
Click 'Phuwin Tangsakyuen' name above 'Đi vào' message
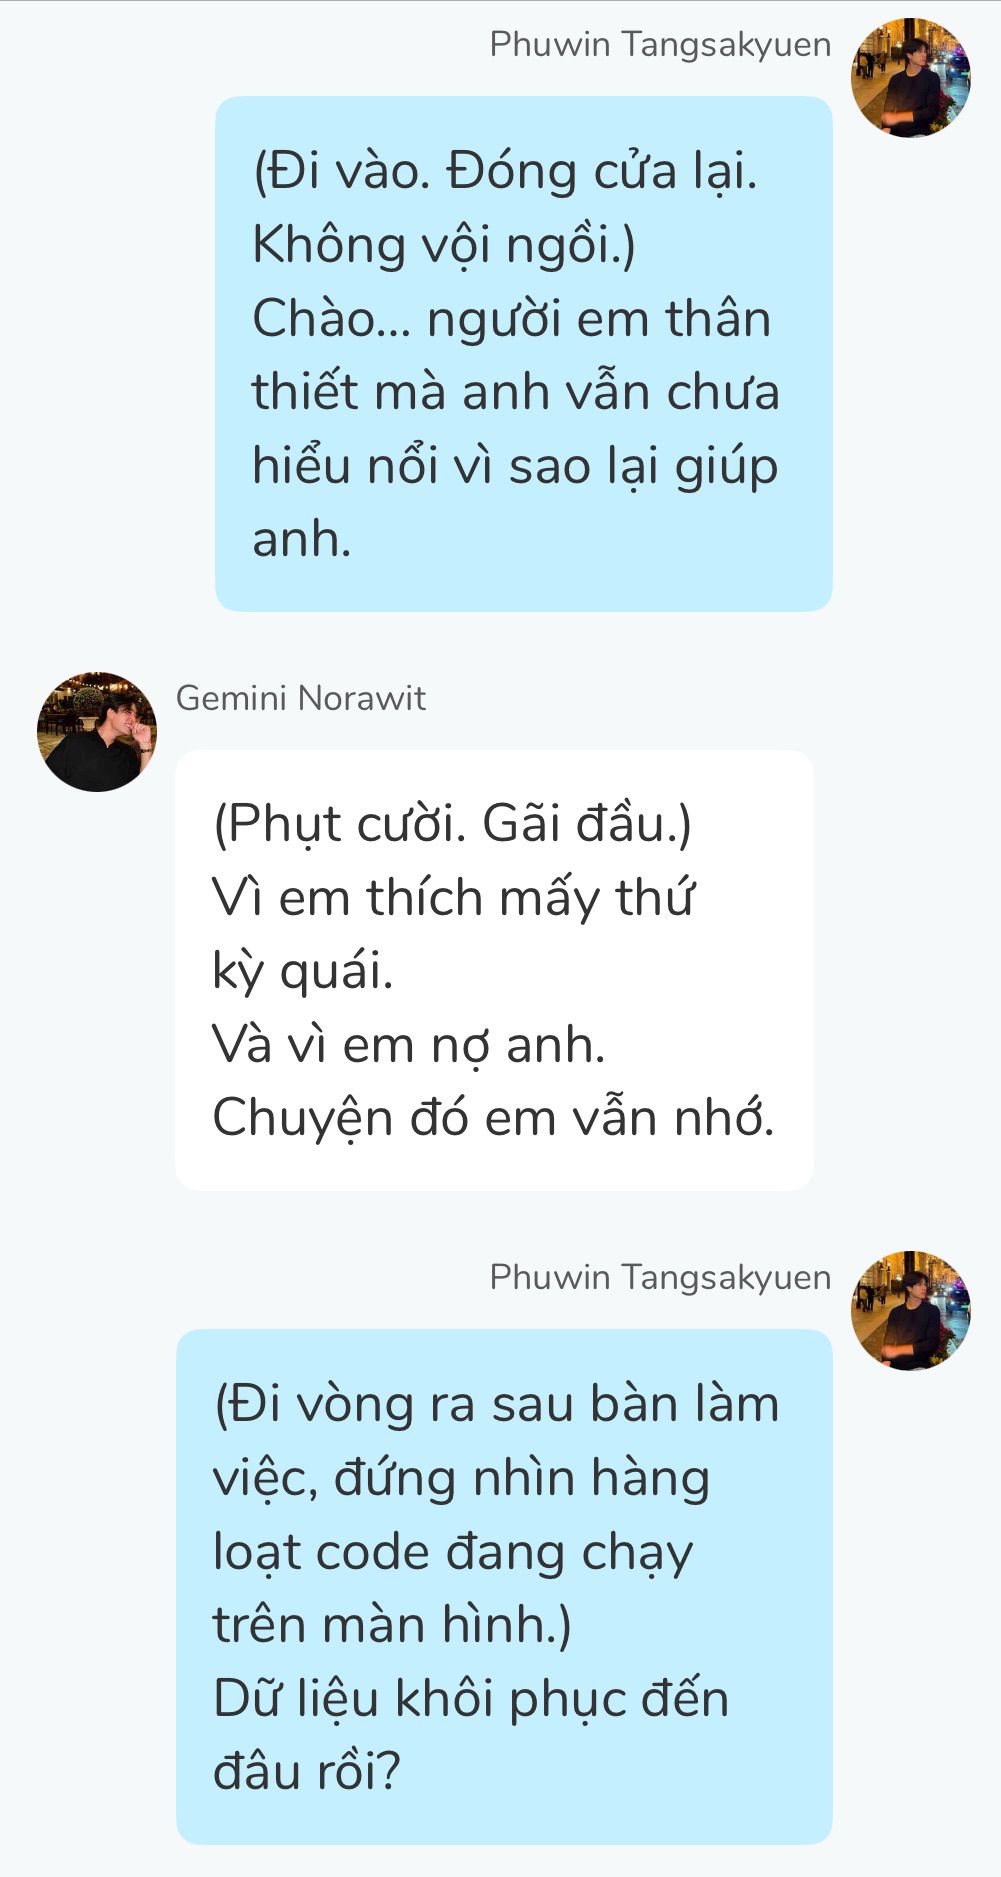[x=660, y=45]
